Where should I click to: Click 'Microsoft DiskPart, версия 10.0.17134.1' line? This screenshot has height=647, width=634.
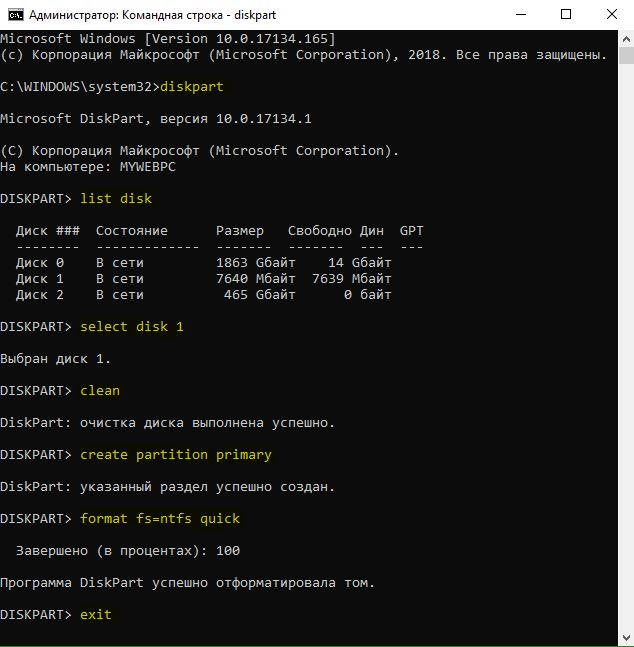coord(156,119)
